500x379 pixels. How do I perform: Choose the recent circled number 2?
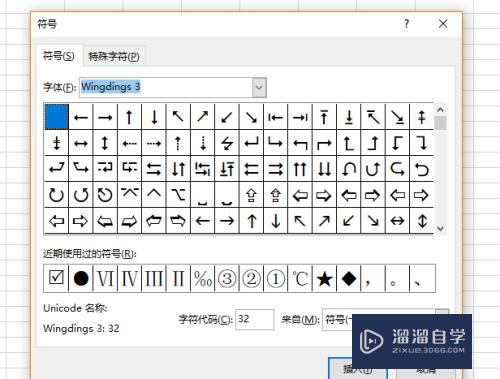(x=251, y=278)
